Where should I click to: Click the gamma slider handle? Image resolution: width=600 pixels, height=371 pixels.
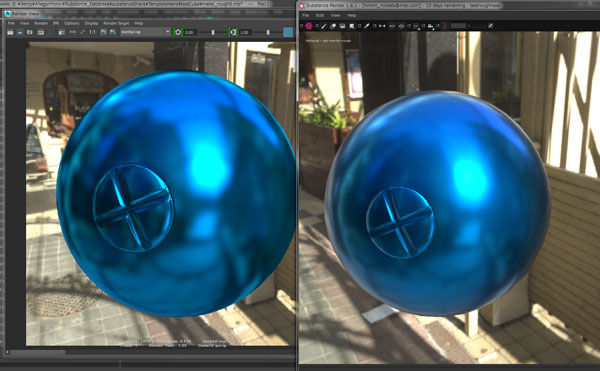pos(268,33)
